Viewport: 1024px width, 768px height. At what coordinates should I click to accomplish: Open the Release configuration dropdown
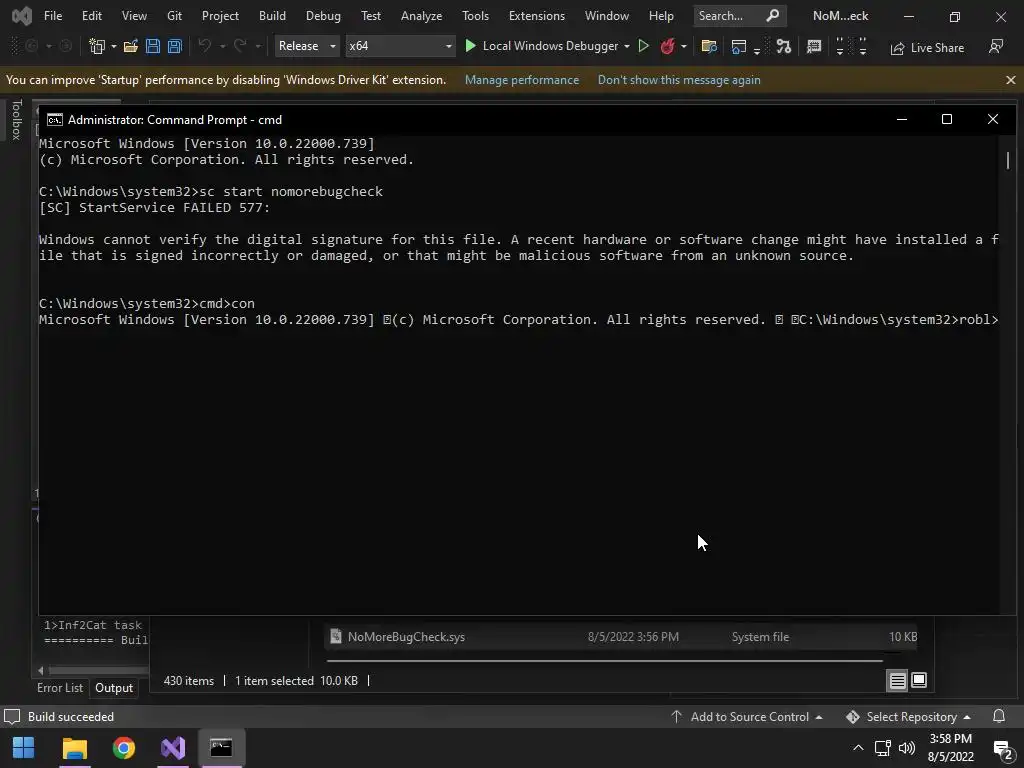(x=307, y=46)
